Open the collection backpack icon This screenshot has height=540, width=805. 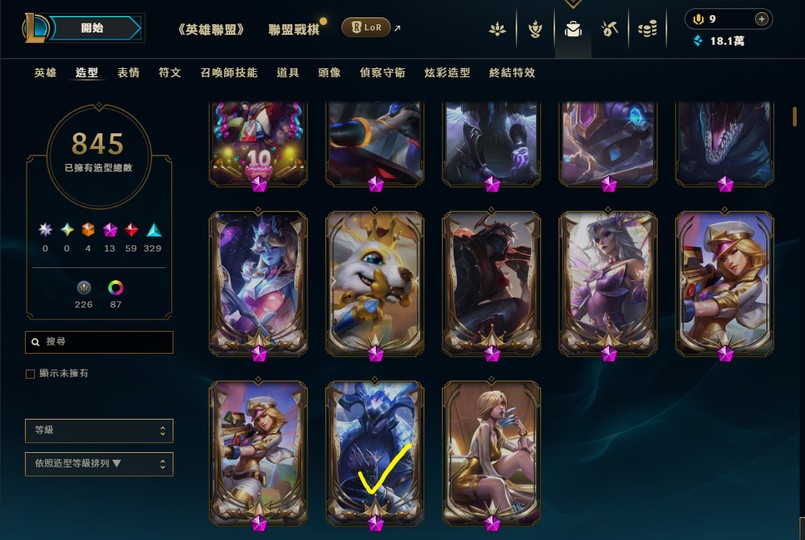tap(573, 30)
